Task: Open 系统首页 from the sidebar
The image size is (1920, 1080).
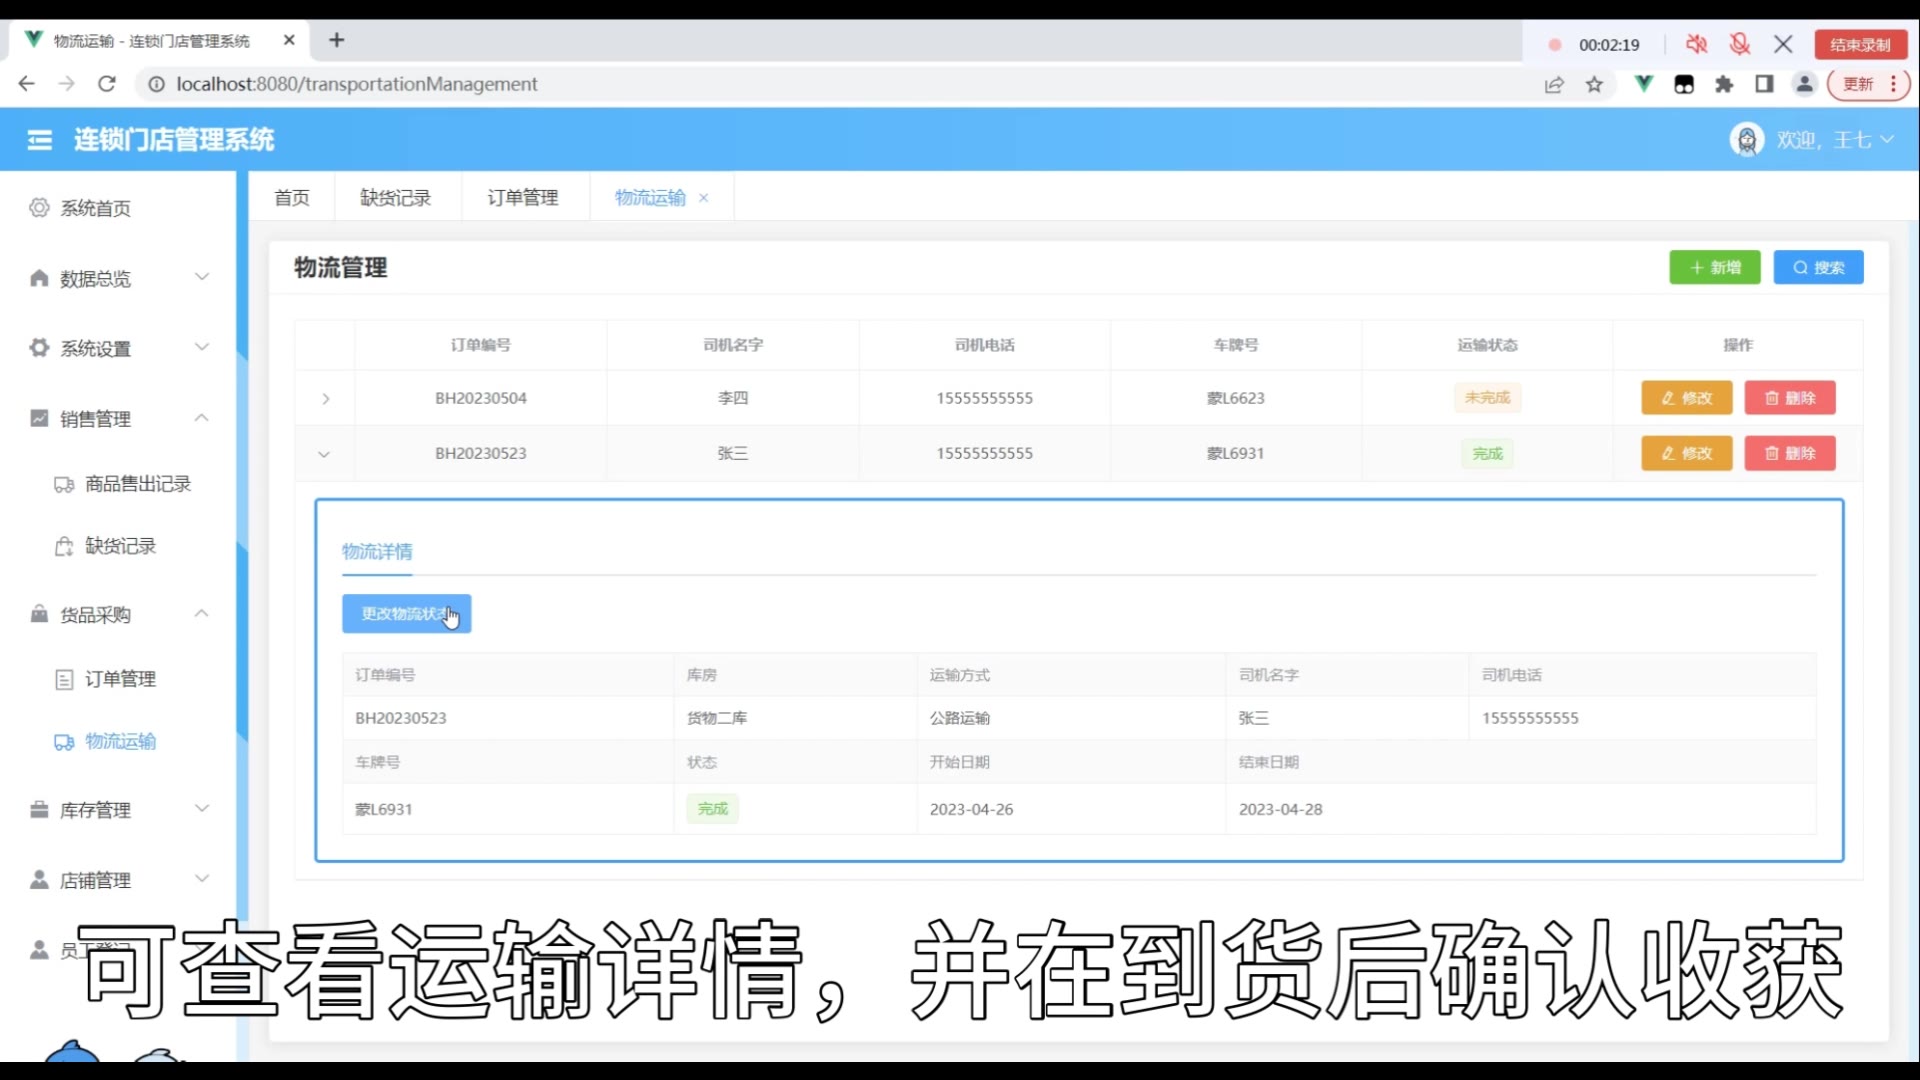Action: pos(95,208)
